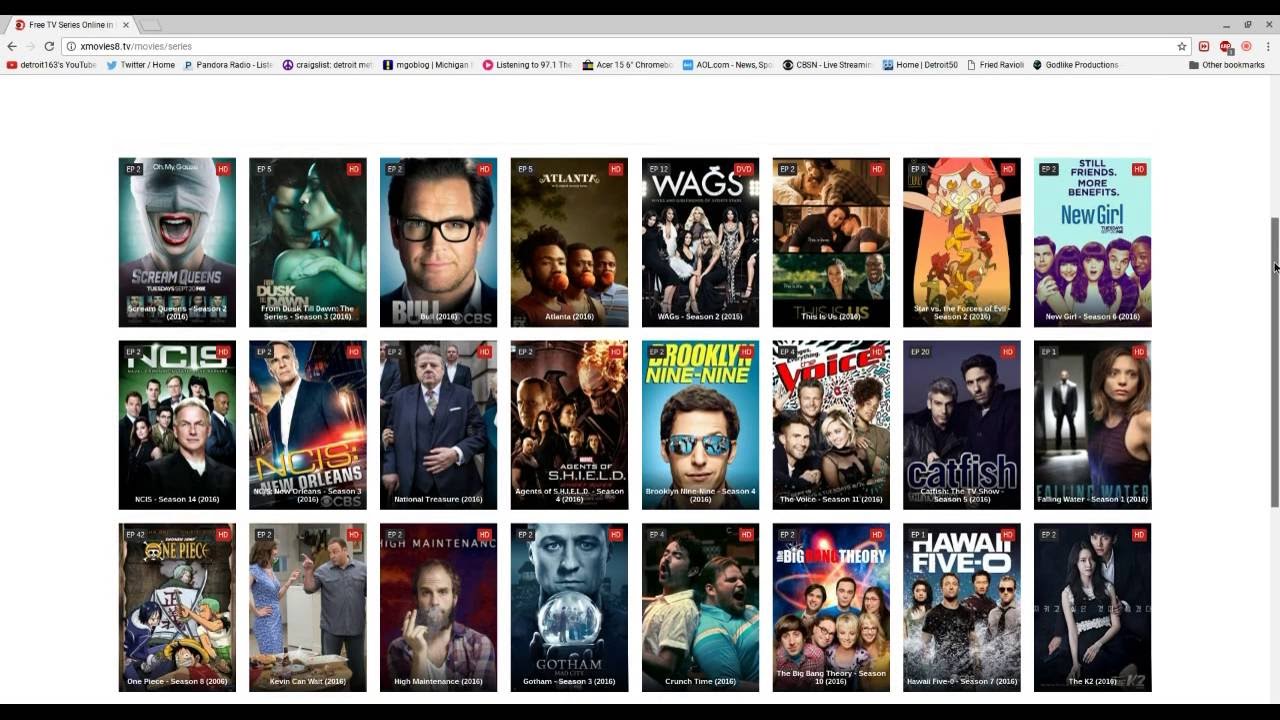Expand the Other bookmarks folder
This screenshot has width=1280, height=720.
pos(1227,65)
